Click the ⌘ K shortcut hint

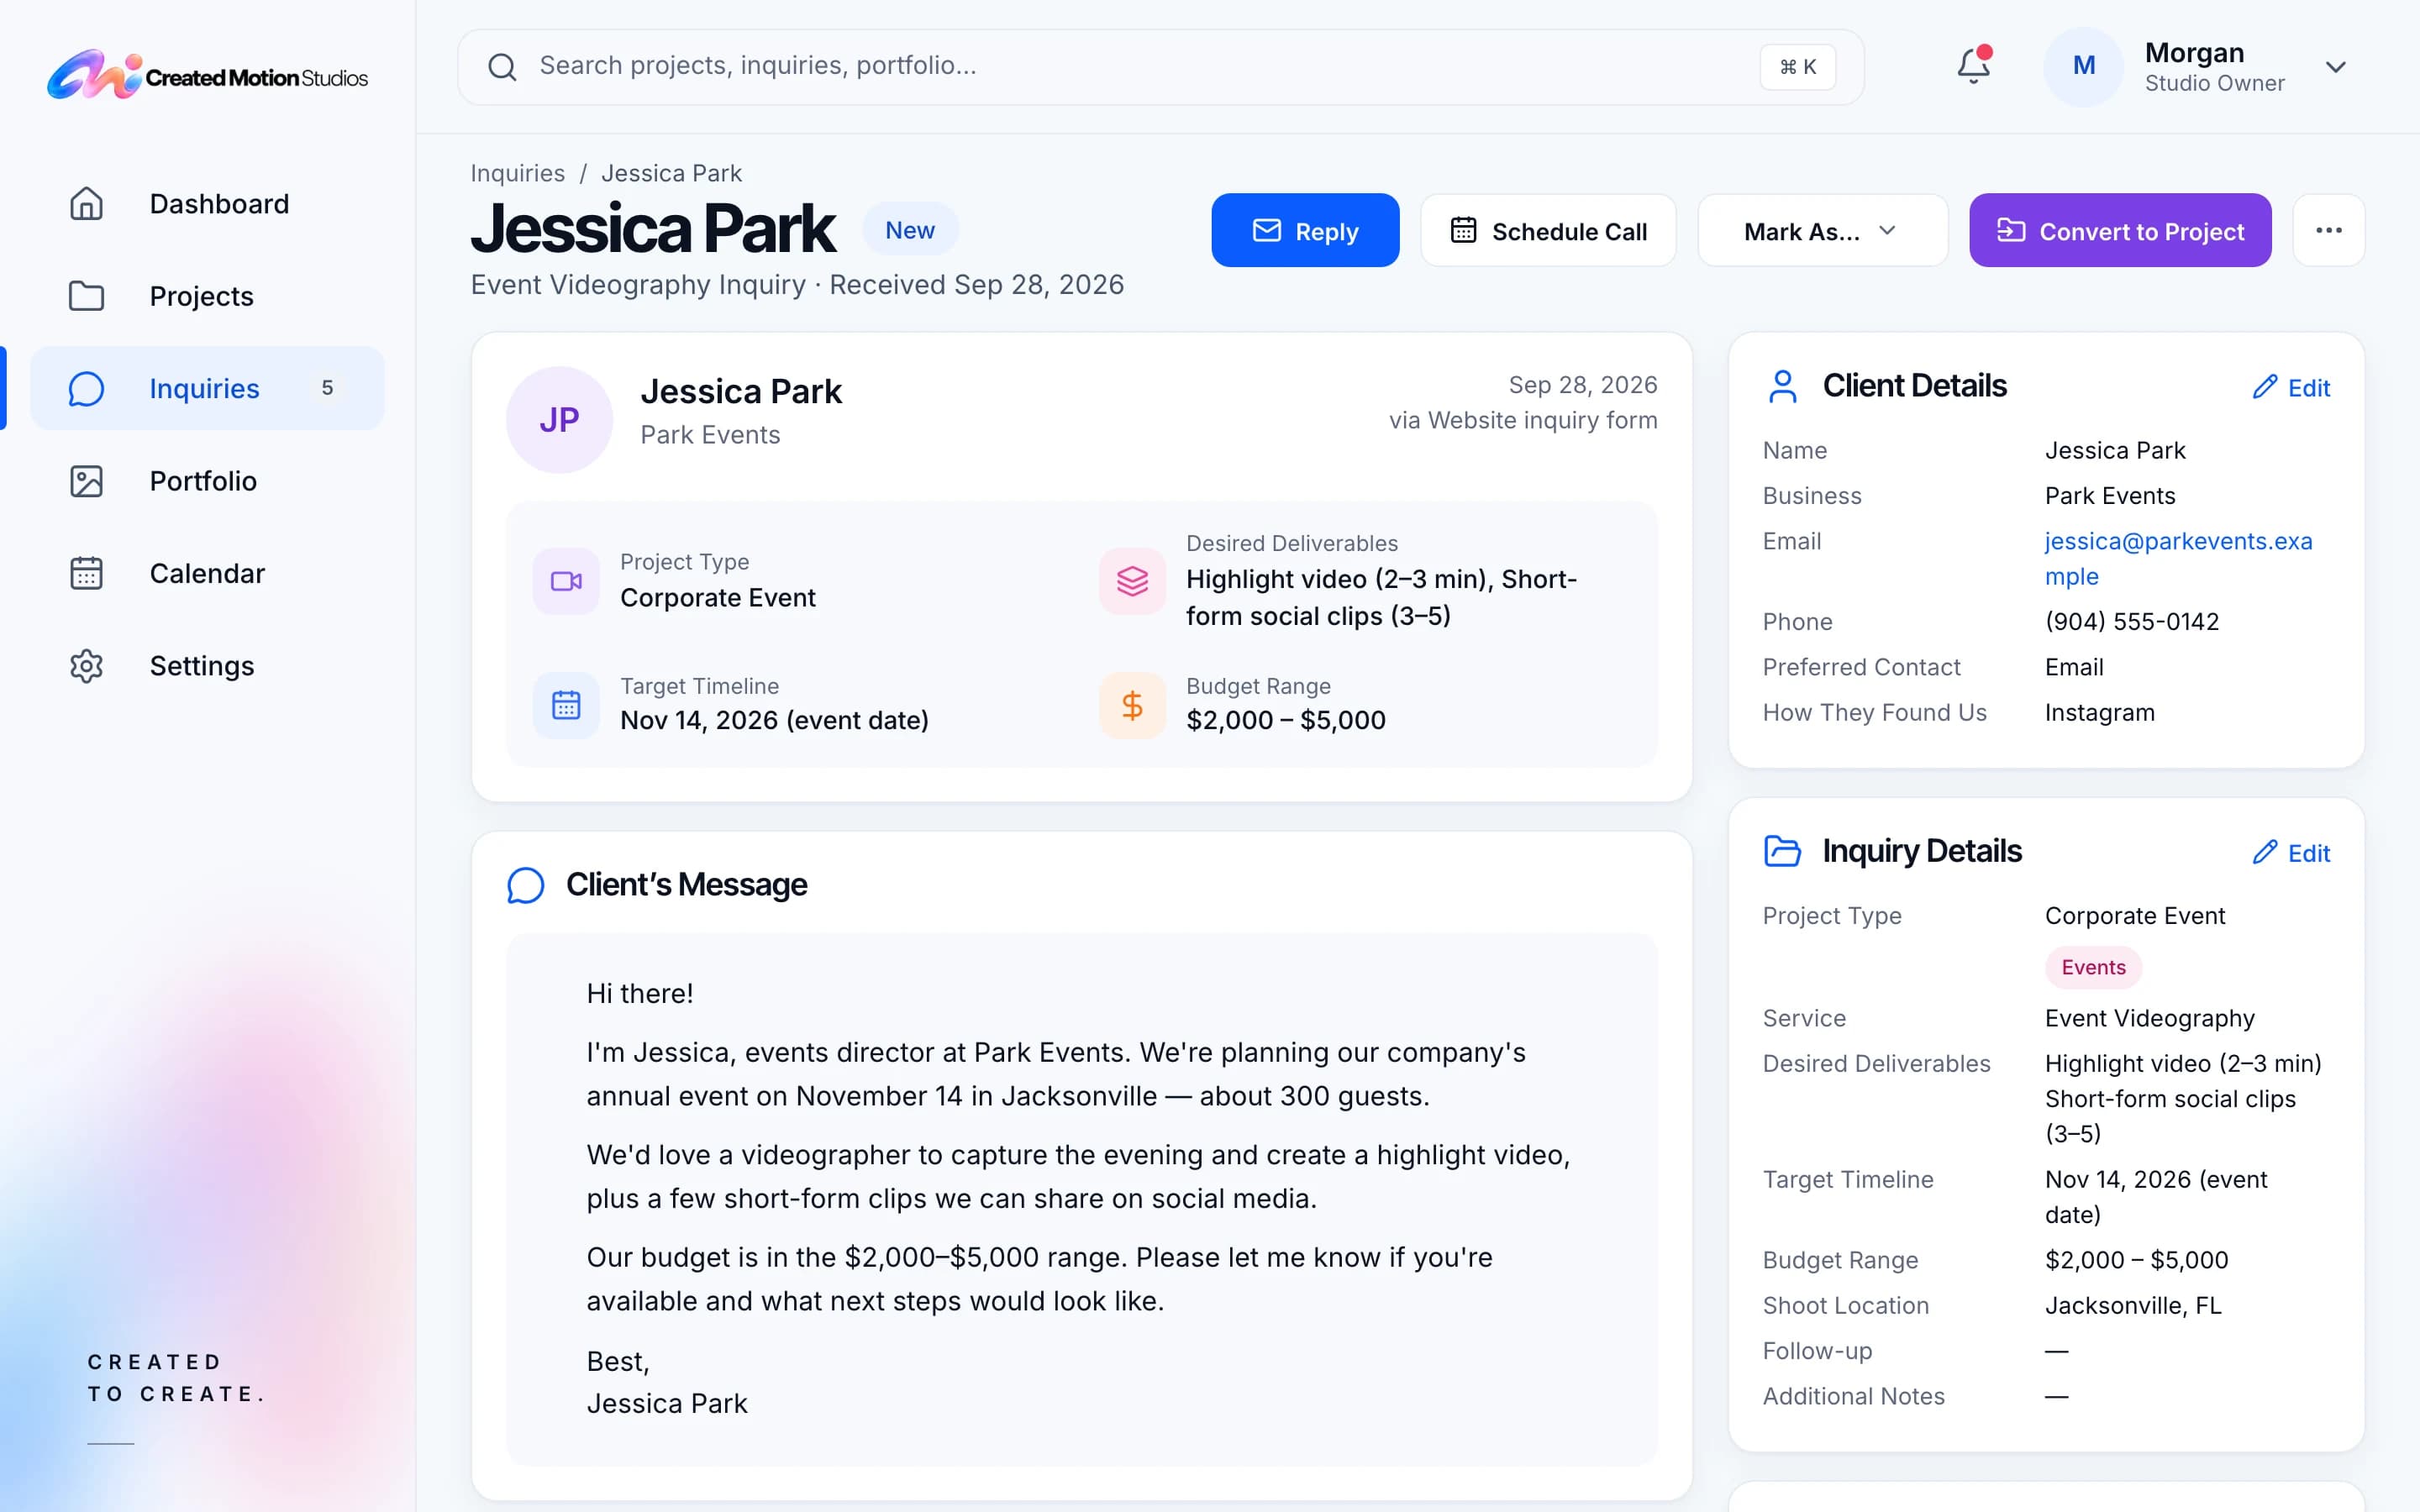(1797, 67)
